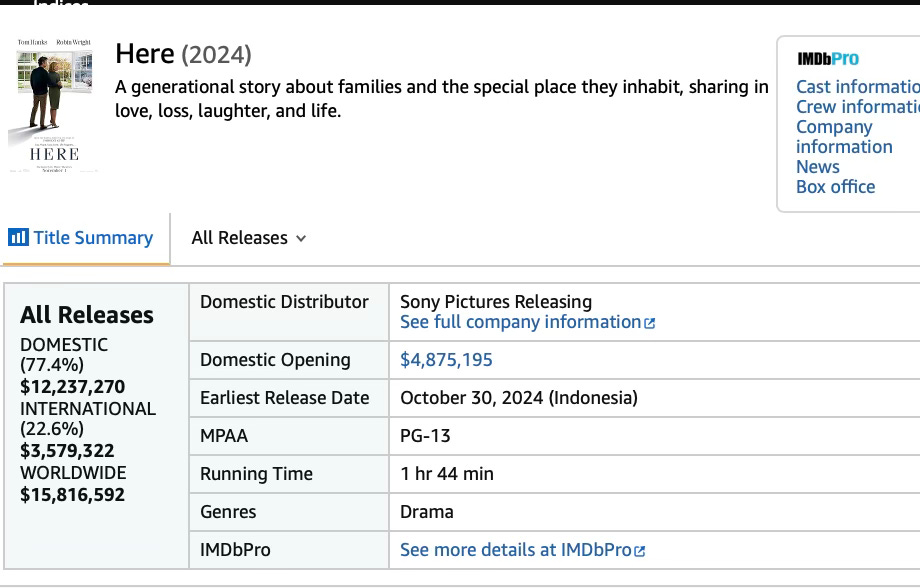
Task: Click the IMDbPro row label cell
Action: pos(289,550)
